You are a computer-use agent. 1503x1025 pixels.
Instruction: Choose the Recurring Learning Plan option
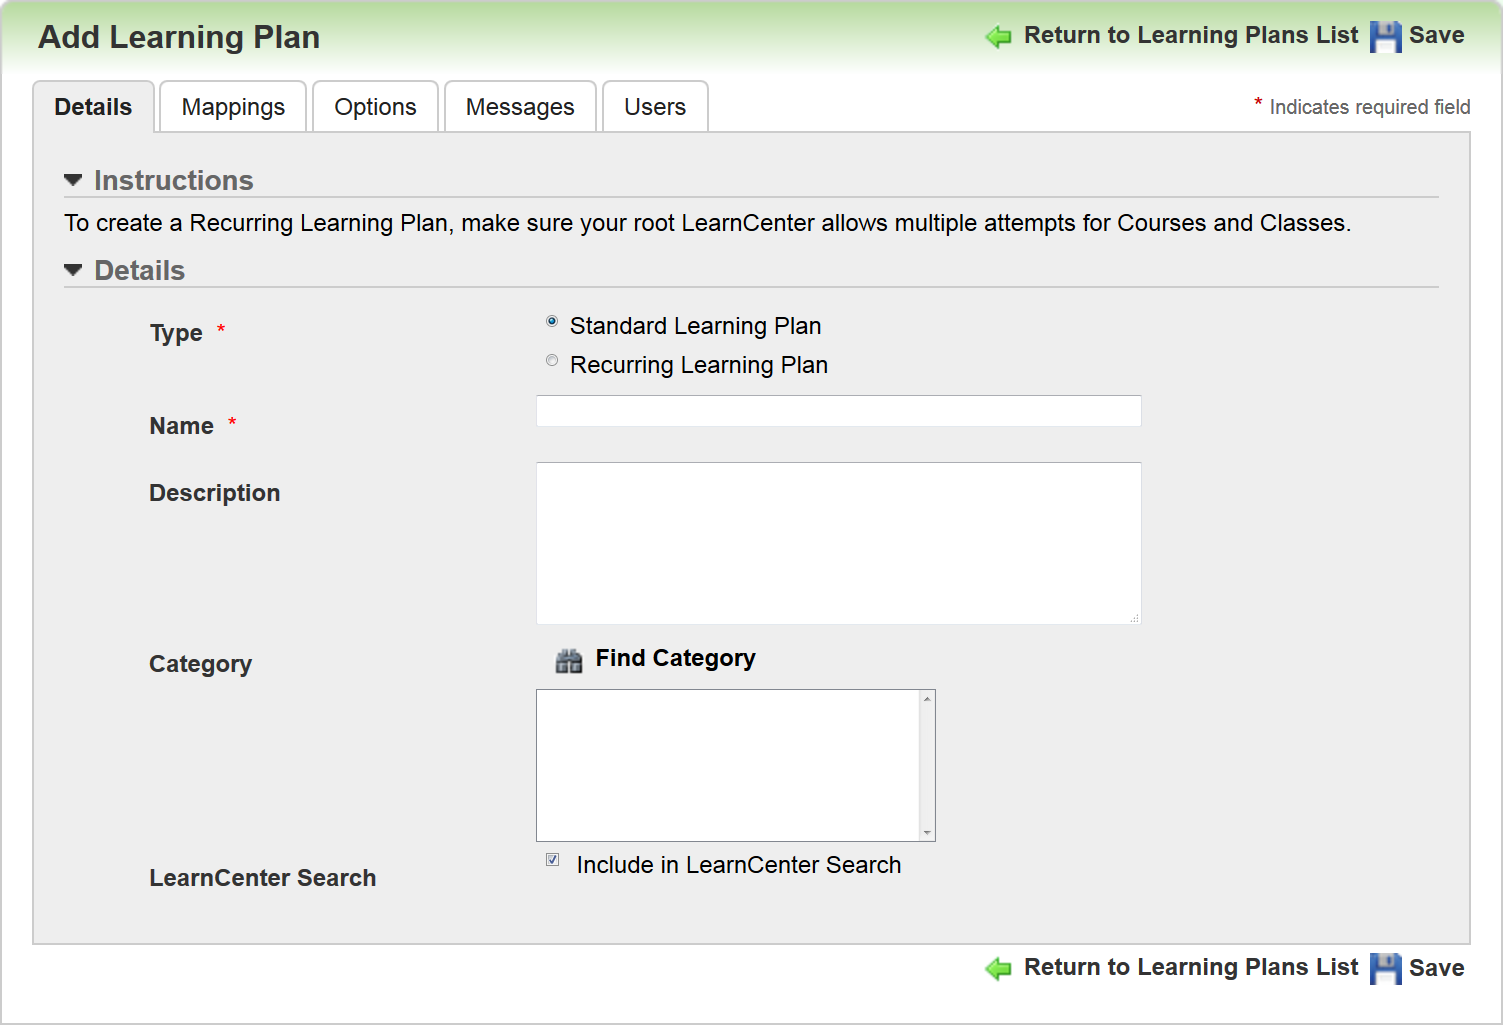[x=552, y=361]
